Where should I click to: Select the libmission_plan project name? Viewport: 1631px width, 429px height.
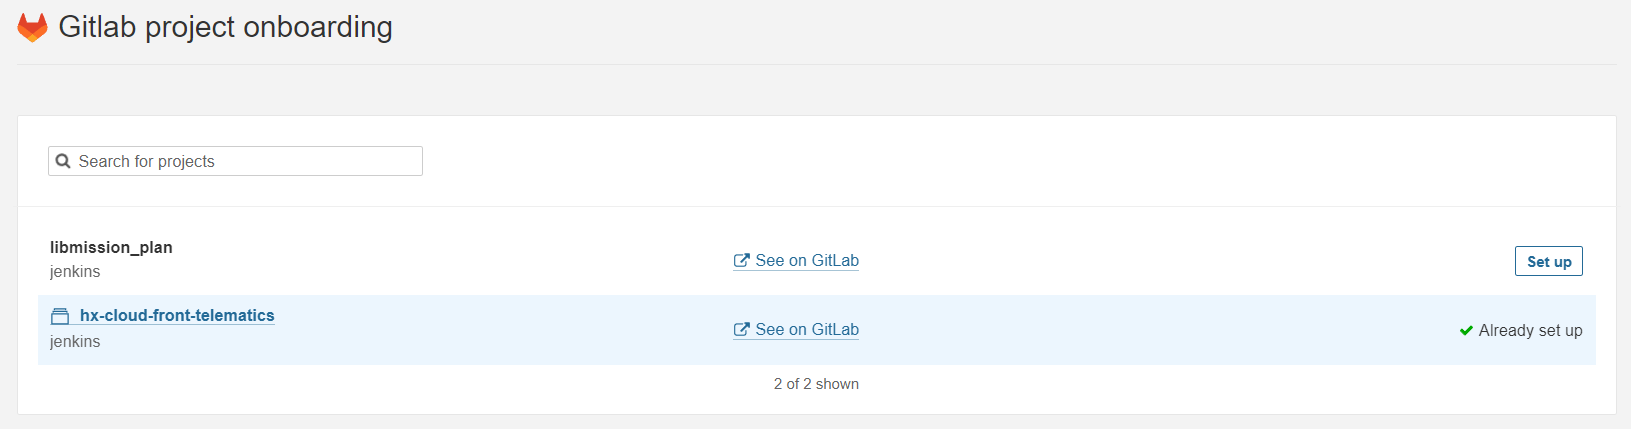111,247
